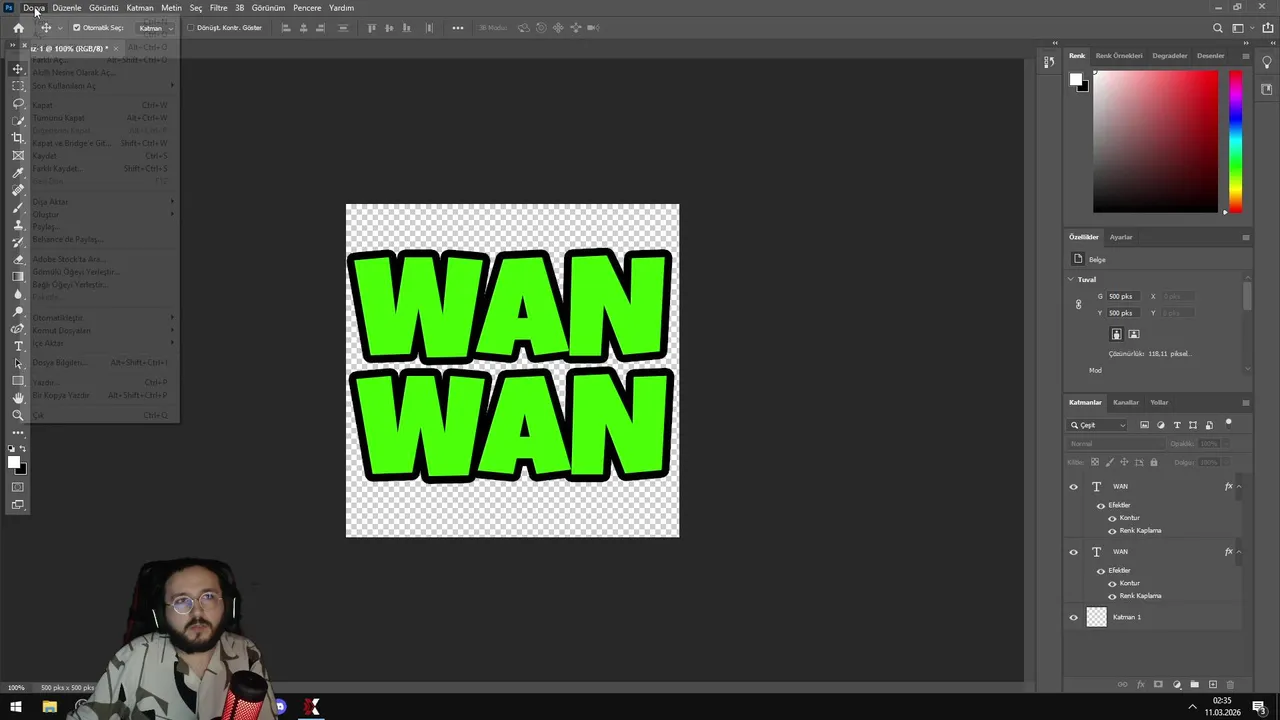
Task: Hide the Katman 1 layer
Action: [1074, 617]
